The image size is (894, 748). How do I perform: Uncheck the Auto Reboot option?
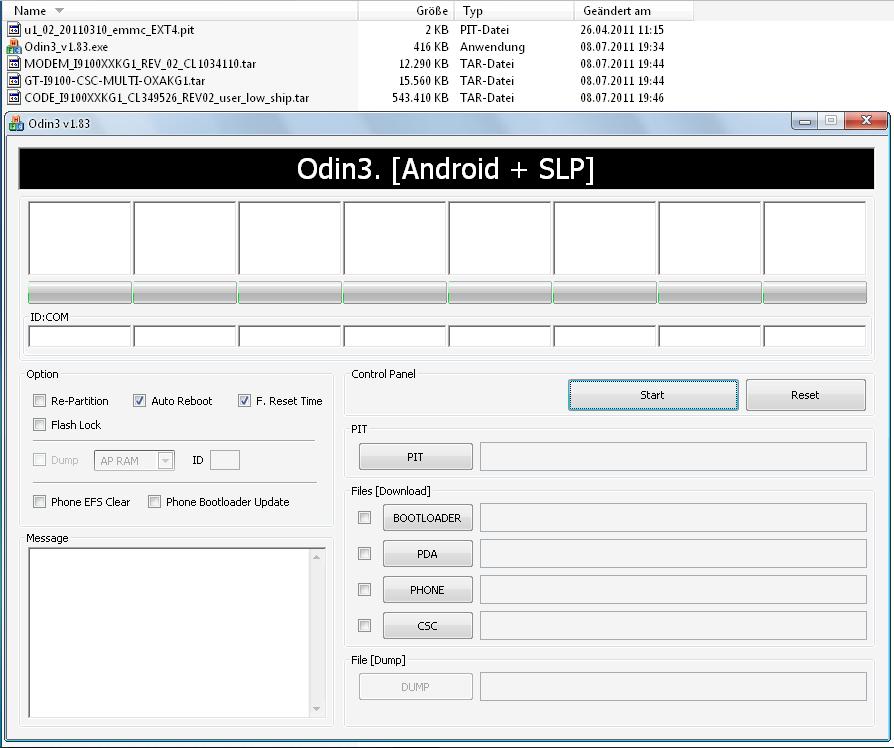pyautogui.click(x=139, y=401)
